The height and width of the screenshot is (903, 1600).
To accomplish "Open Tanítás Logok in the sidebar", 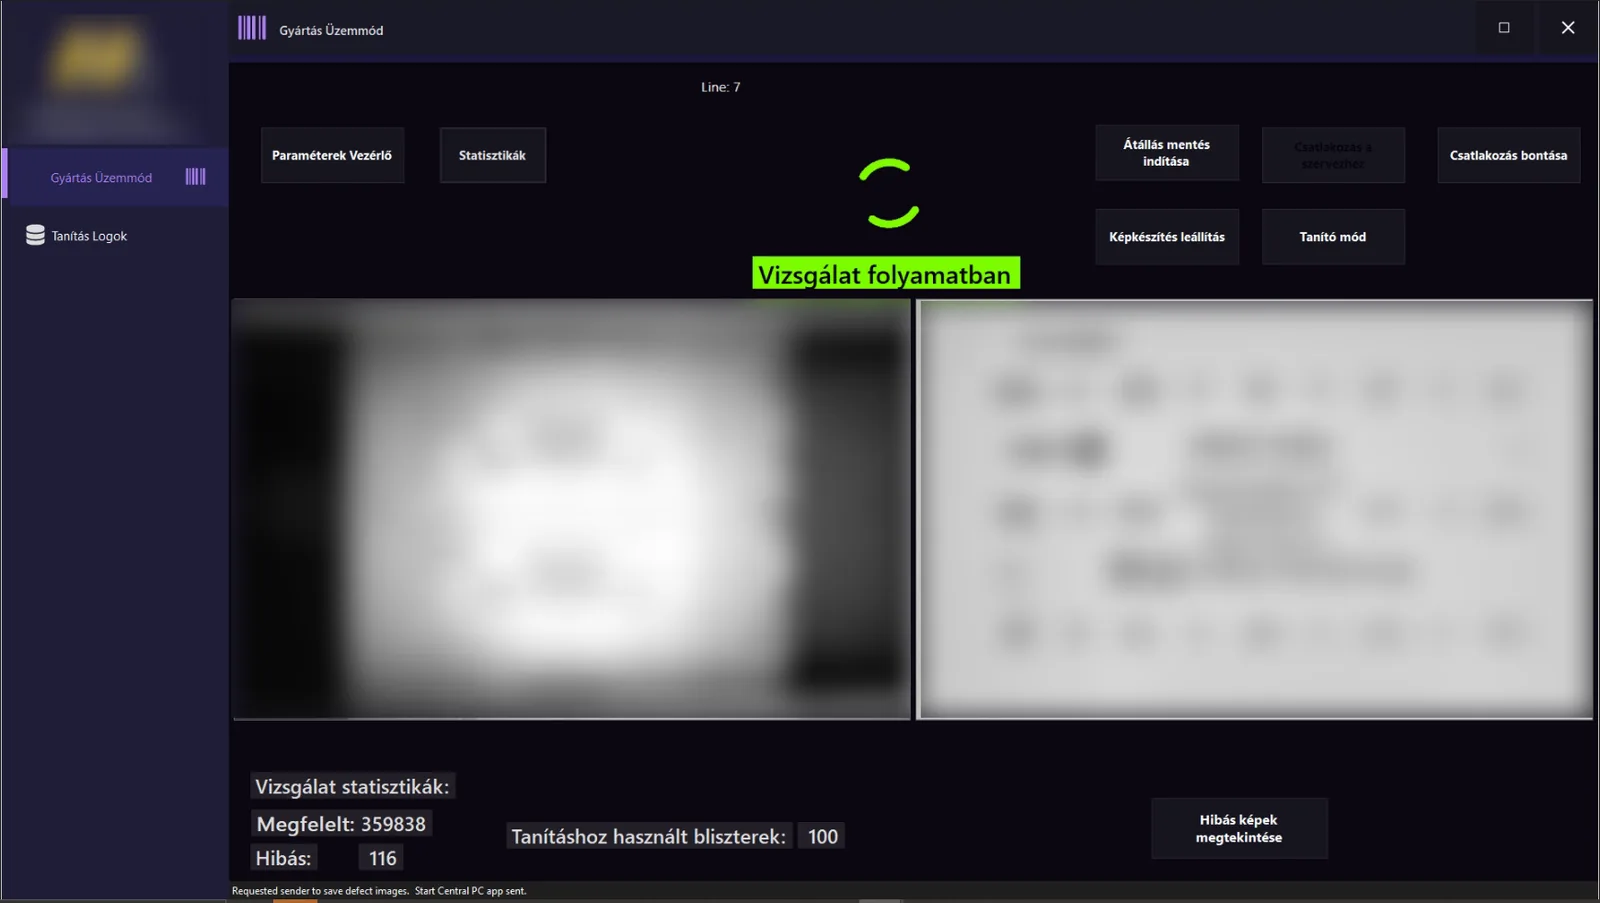I will click(116, 236).
